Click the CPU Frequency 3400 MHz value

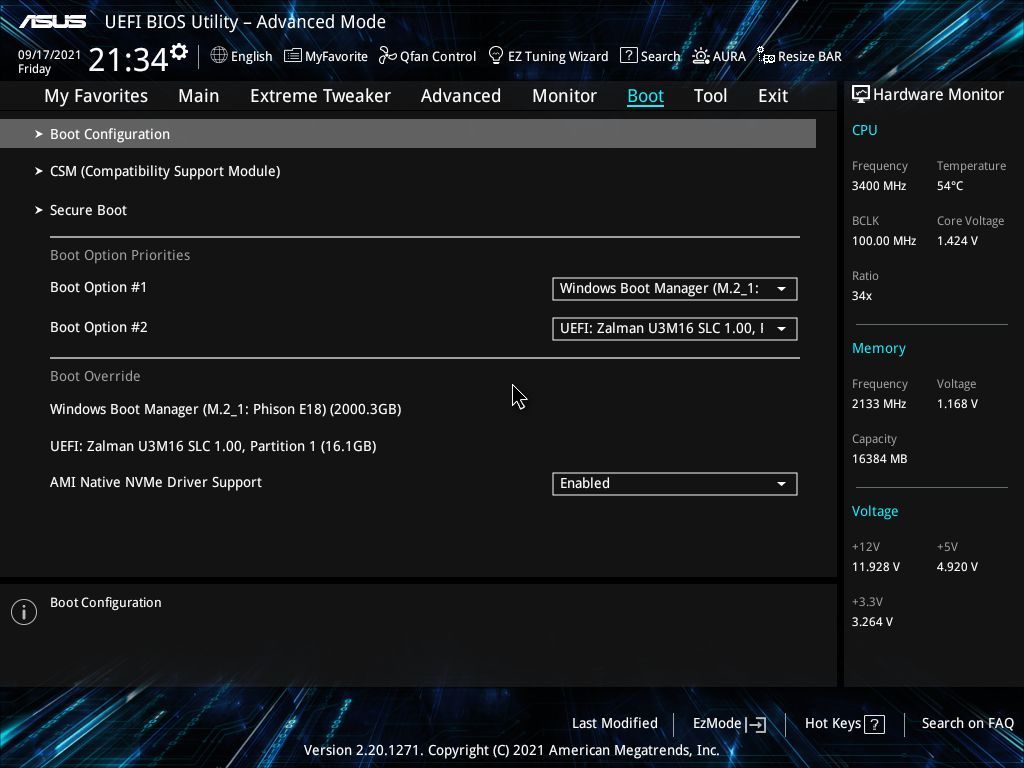pyautogui.click(x=878, y=186)
